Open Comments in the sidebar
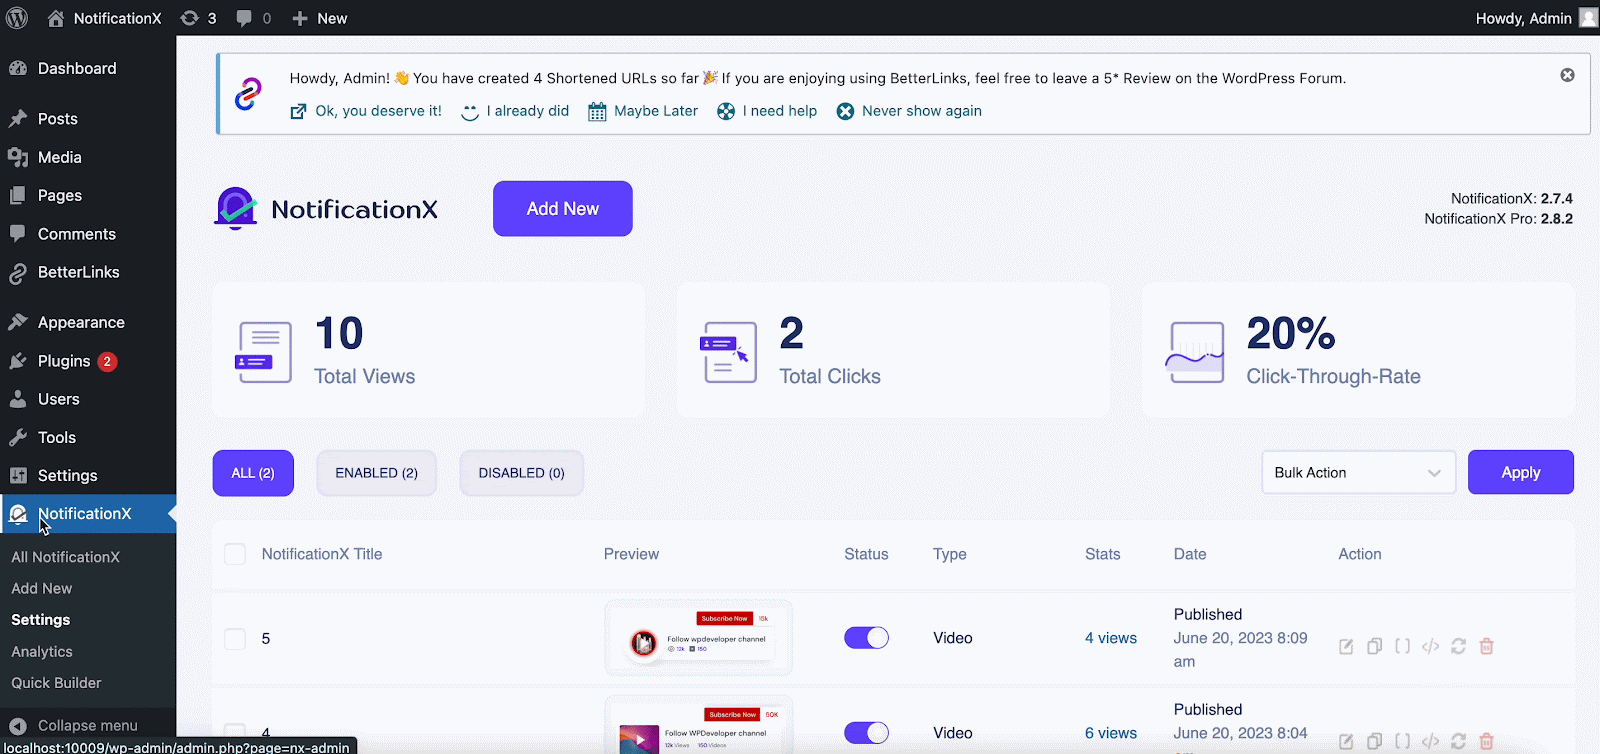The image size is (1600, 754). (88, 233)
